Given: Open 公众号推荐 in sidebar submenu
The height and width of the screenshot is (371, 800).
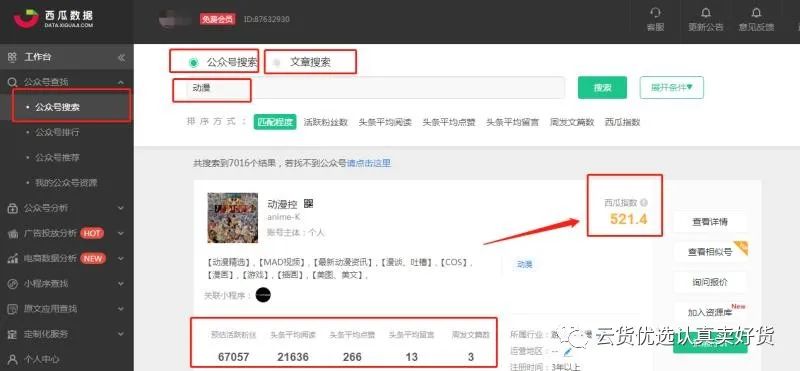Looking at the screenshot, I should (57, 158).
